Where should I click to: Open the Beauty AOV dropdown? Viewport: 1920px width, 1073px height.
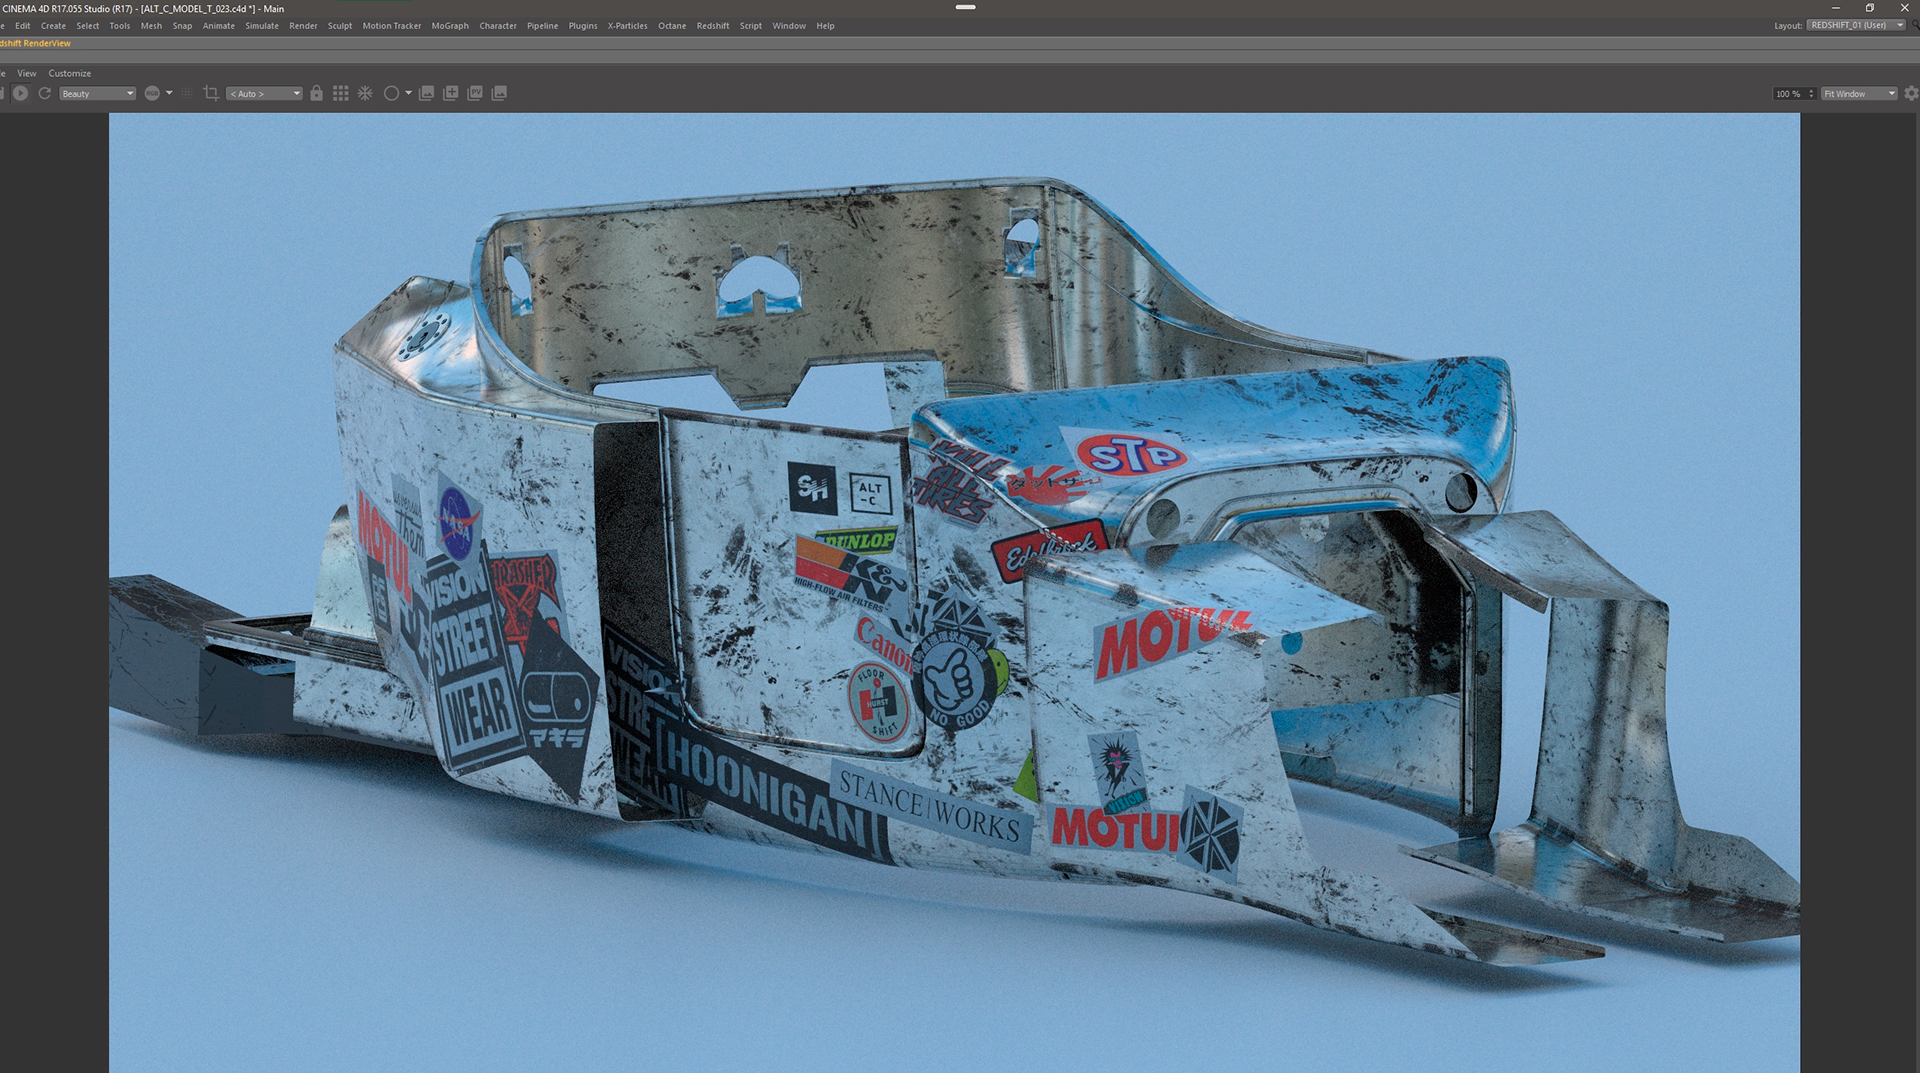click(97, 93)
